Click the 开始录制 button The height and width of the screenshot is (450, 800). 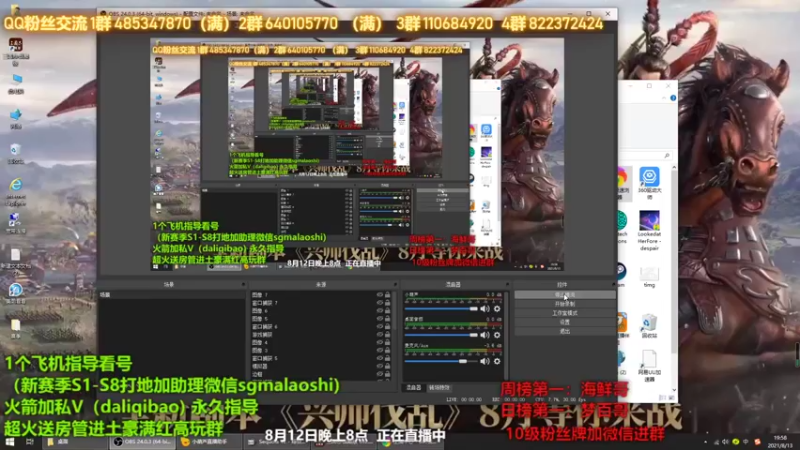[564, 304]
